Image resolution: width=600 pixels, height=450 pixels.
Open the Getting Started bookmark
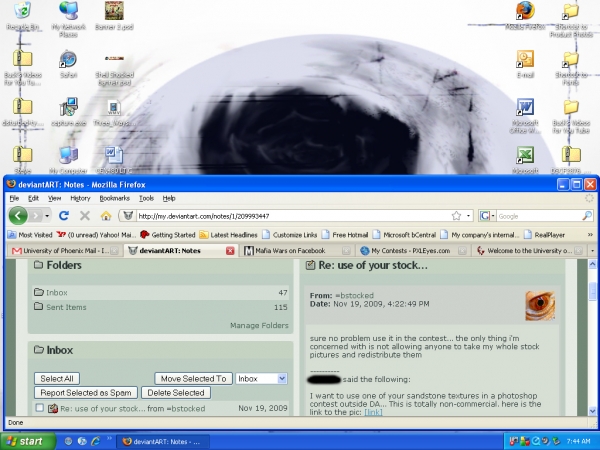[x=168, y=235]
